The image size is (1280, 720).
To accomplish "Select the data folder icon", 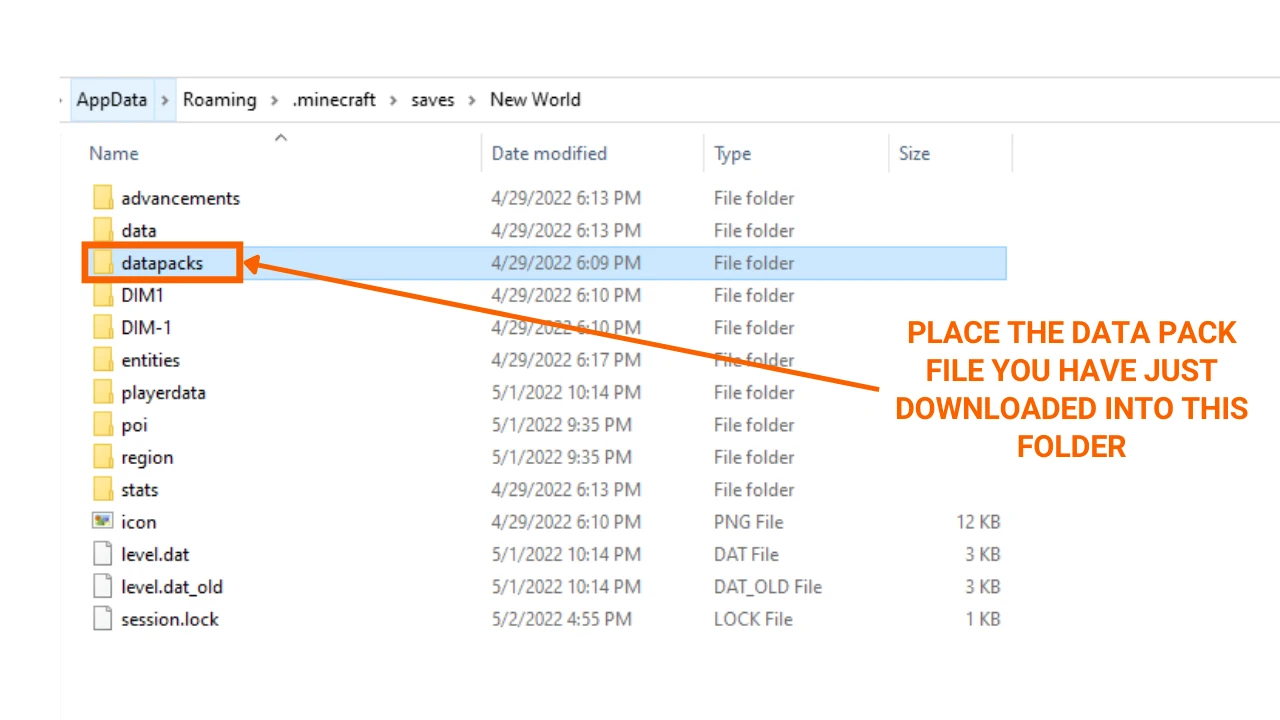I will [102, 230].
